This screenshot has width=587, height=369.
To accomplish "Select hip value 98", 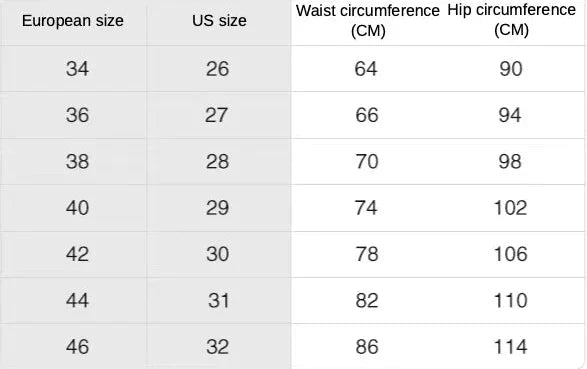I will coord(510,162).
